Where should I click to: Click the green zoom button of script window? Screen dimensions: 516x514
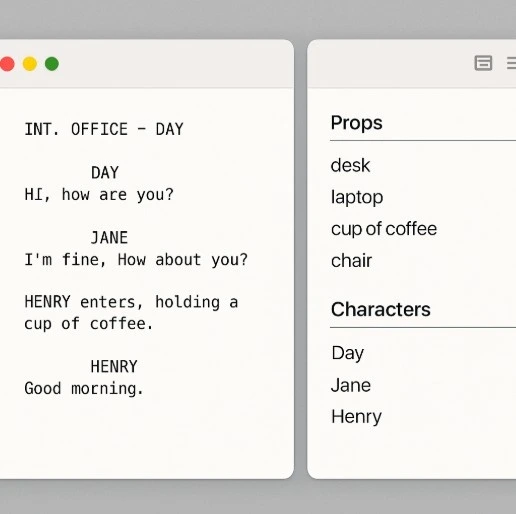pos(52,64)
